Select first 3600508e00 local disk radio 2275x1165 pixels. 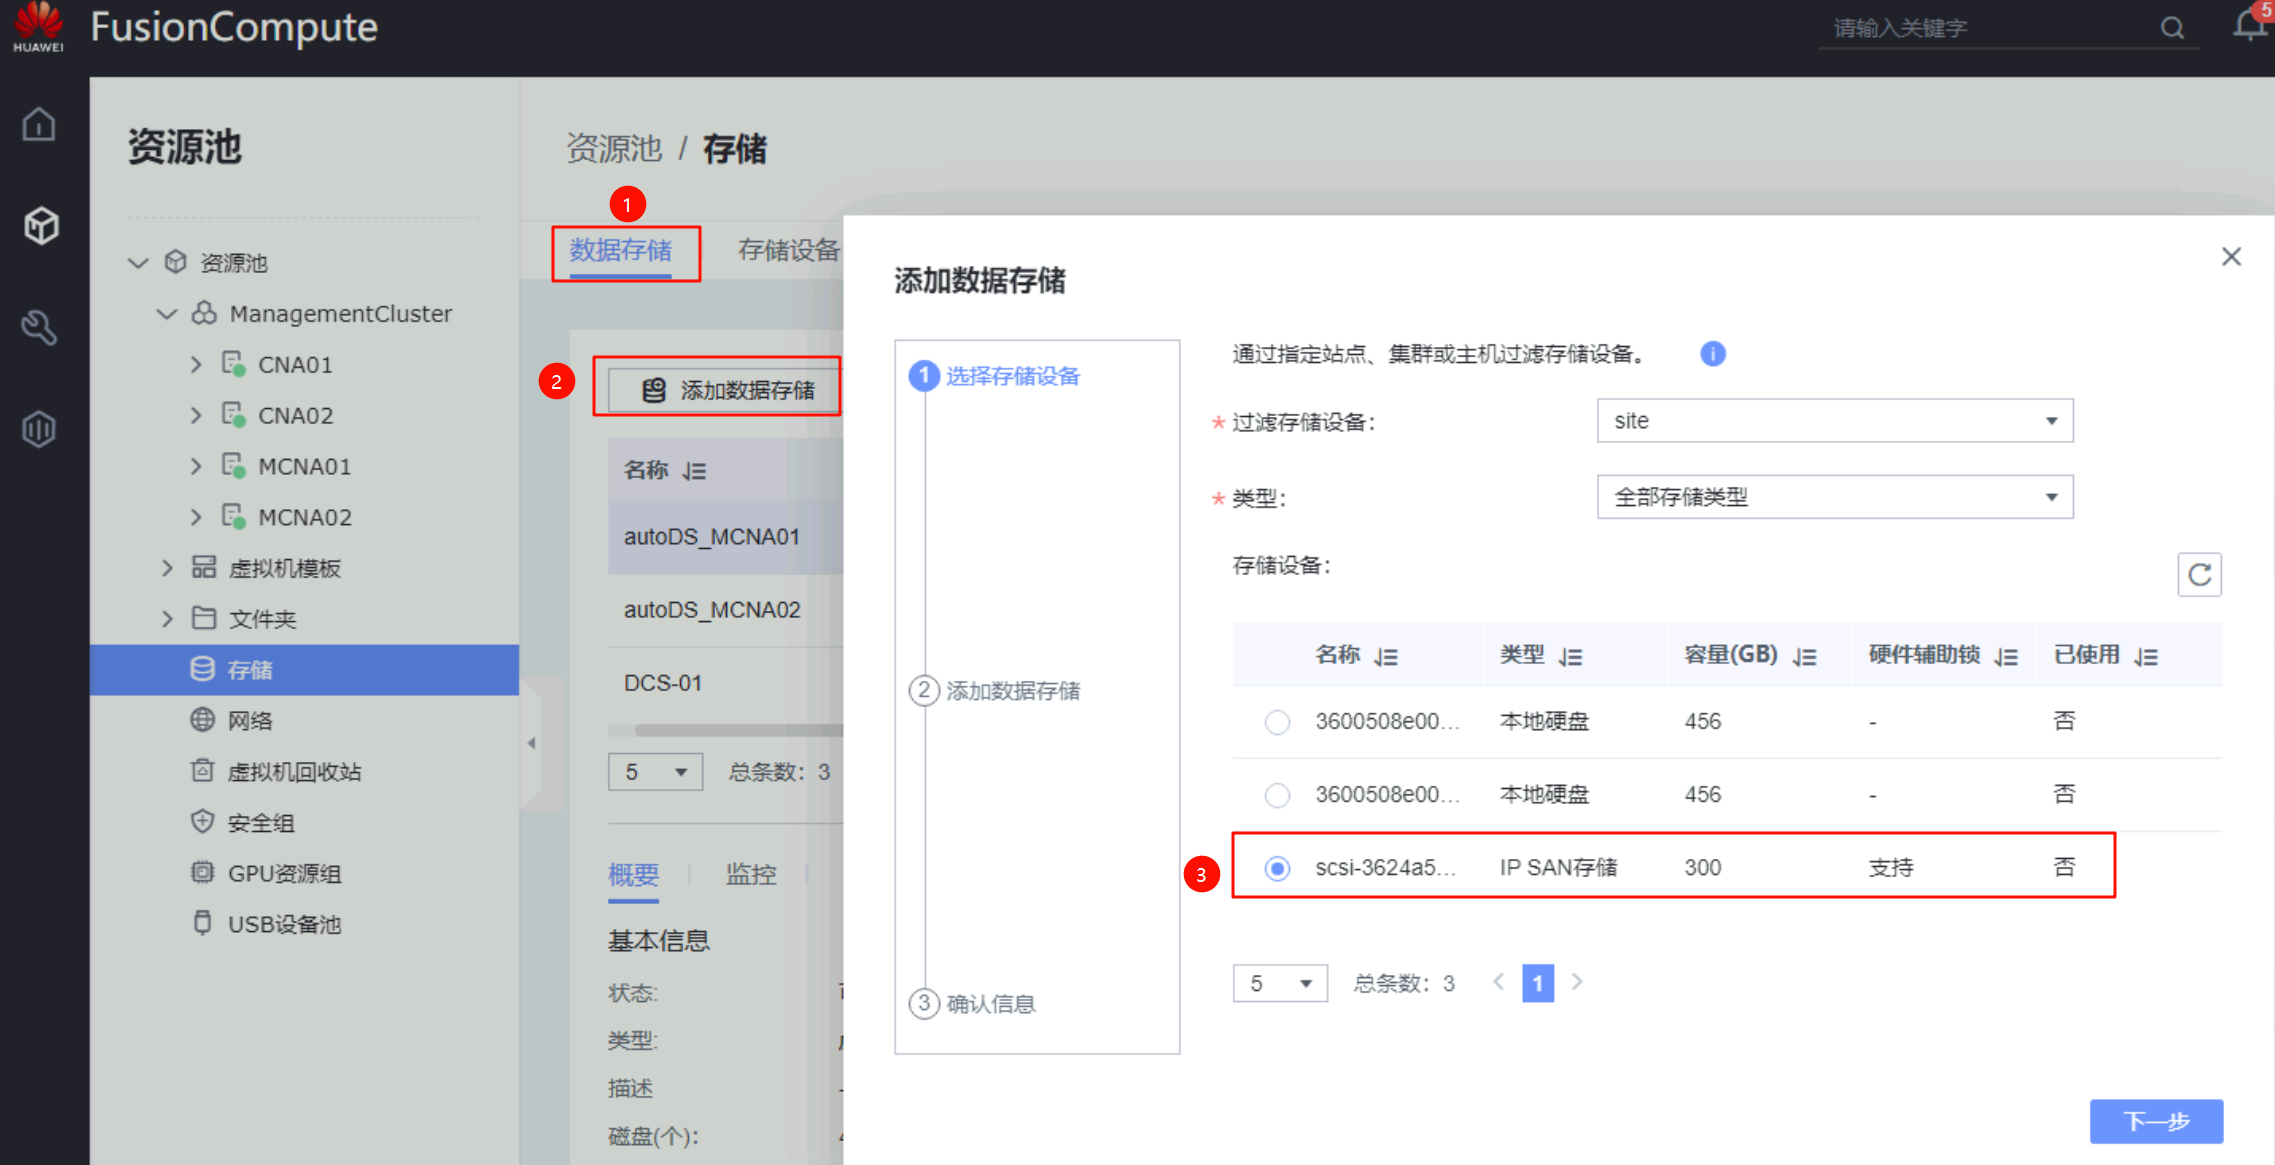point(1277,722)
